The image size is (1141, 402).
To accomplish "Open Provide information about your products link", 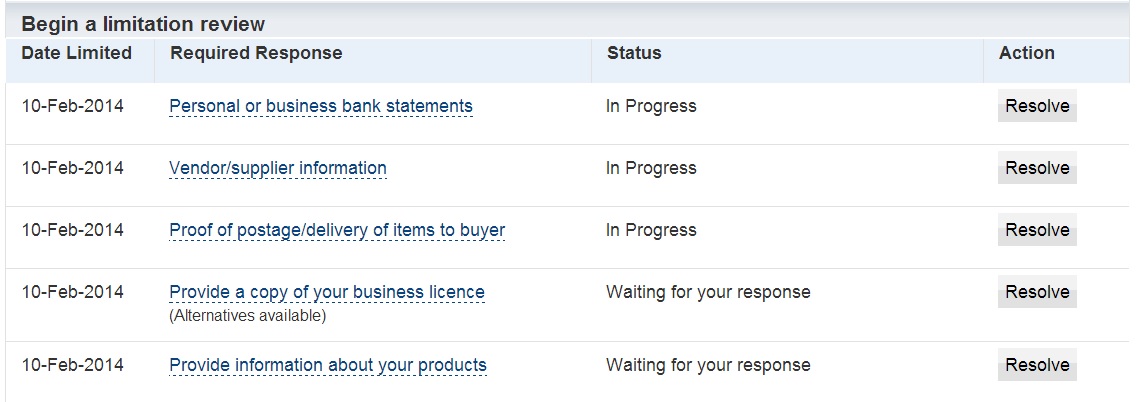I will [x=327, y=365].
